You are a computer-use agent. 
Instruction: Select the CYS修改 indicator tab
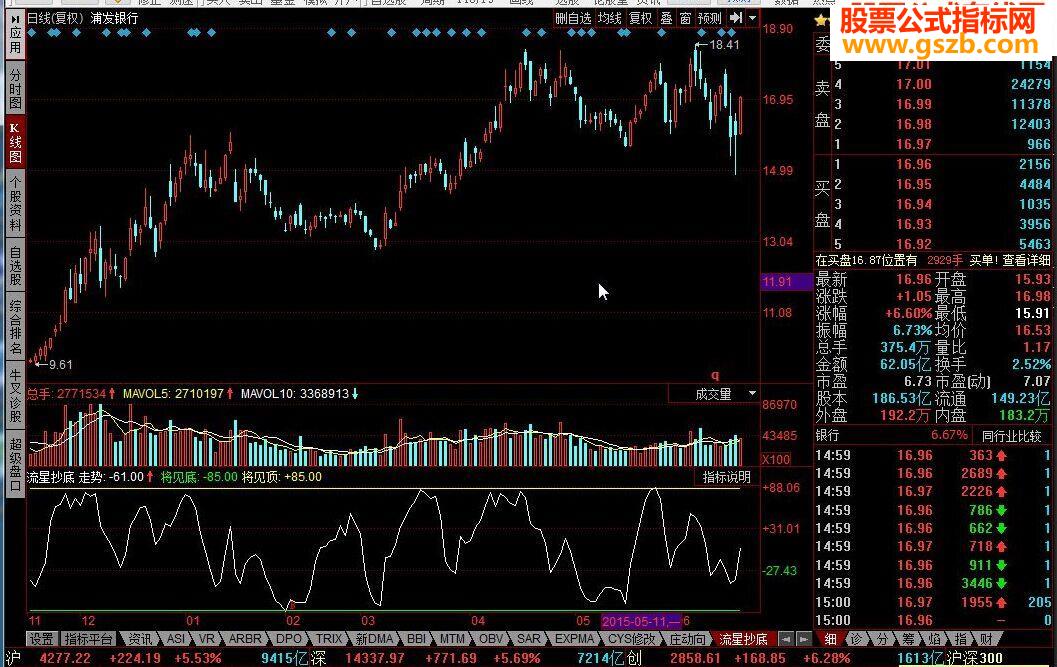pos(631,639)
